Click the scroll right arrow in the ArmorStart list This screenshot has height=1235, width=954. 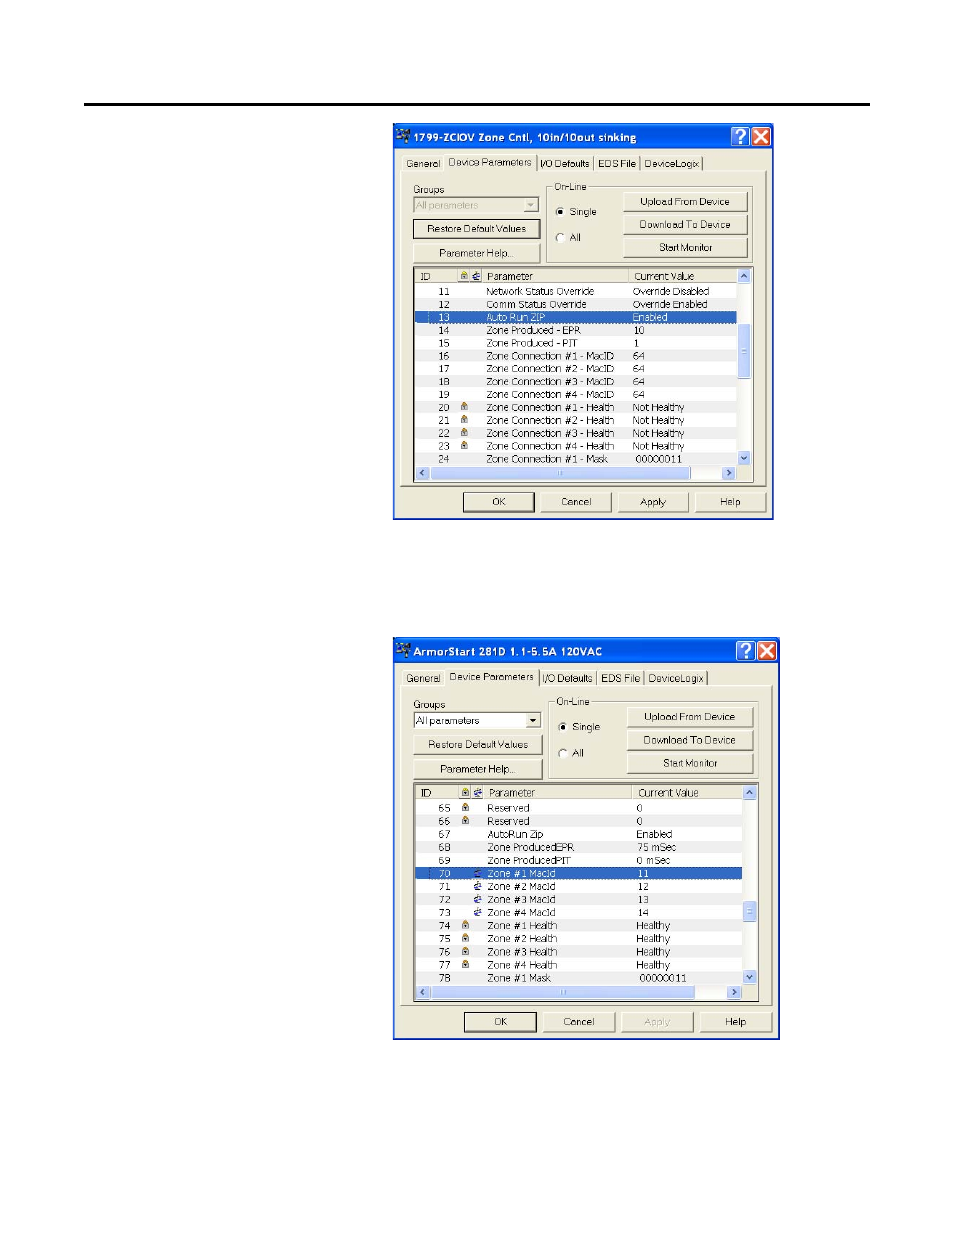pos(734,992)
